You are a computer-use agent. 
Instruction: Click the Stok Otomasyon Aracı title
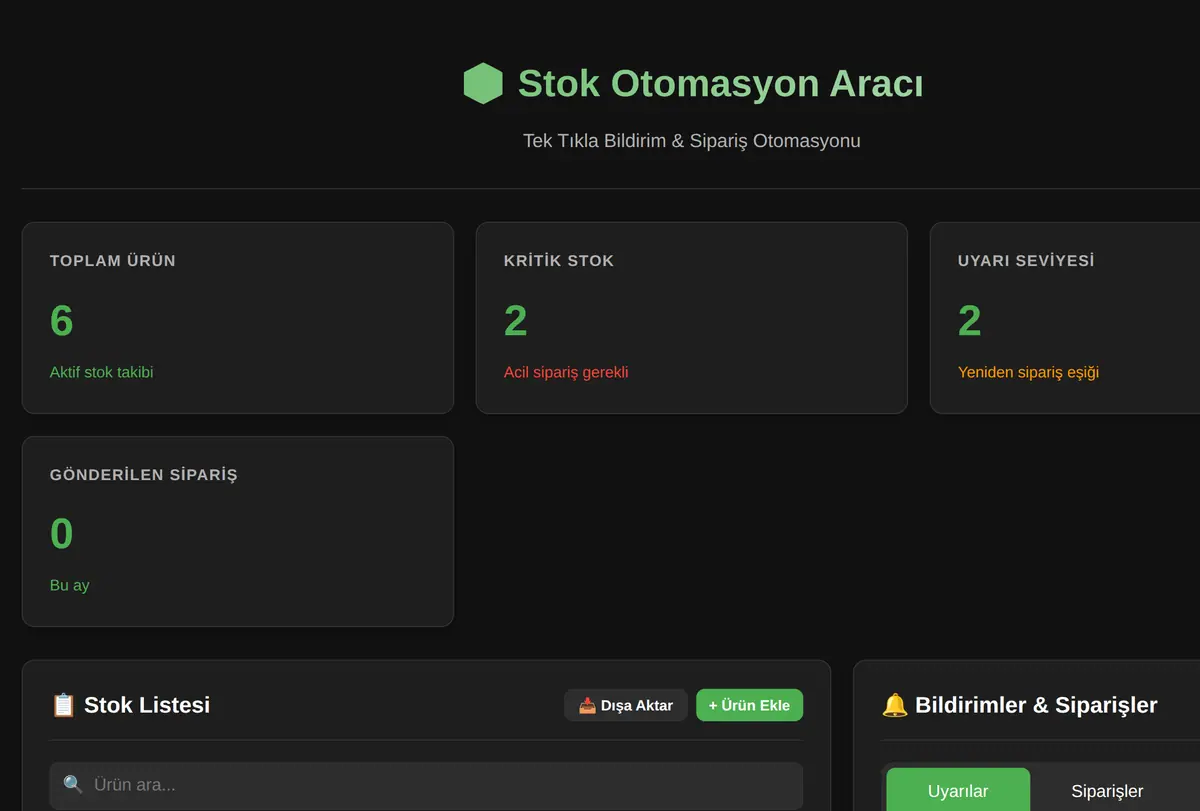click(x=720, y=83)
